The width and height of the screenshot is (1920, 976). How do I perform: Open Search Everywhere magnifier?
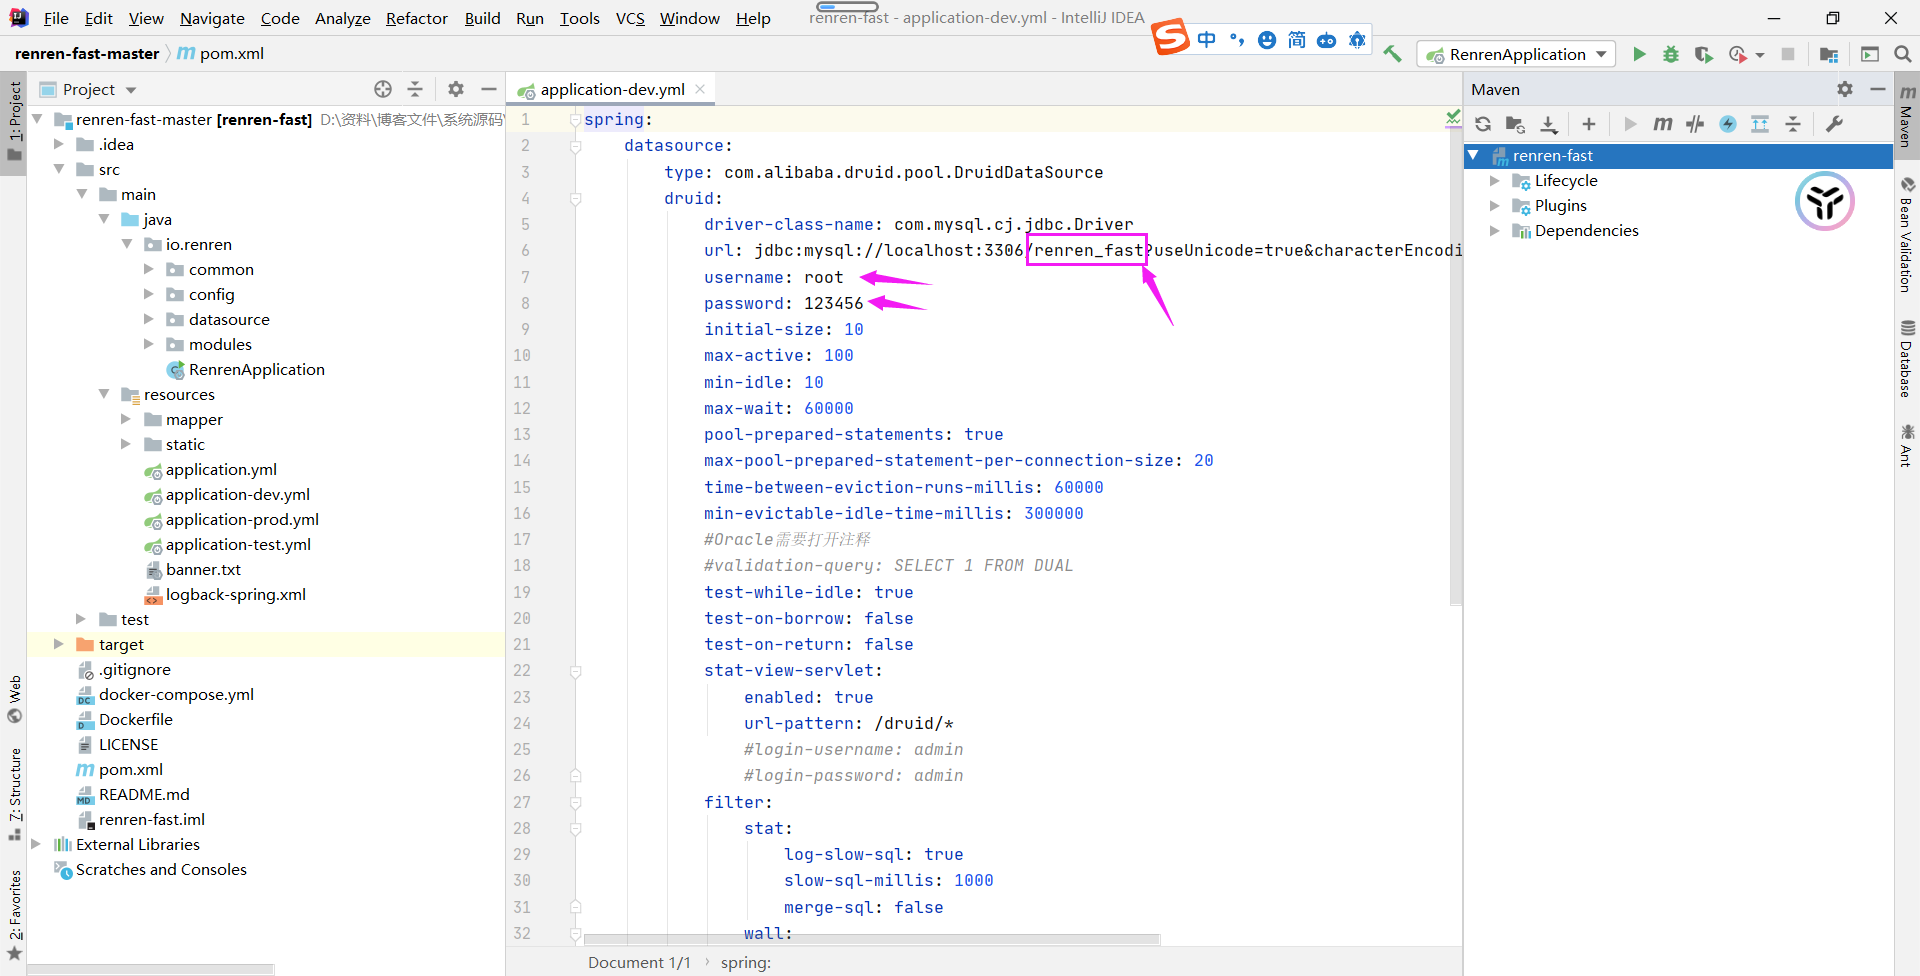click(1903, 54)
